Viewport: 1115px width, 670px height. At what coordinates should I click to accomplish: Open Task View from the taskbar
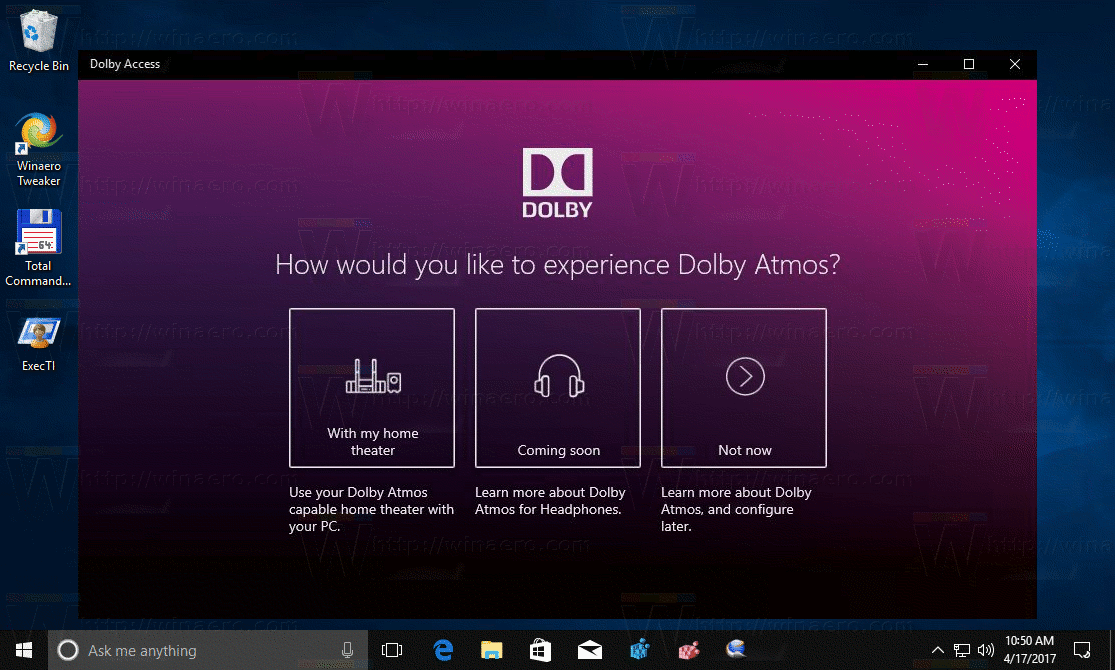[393, 650]
